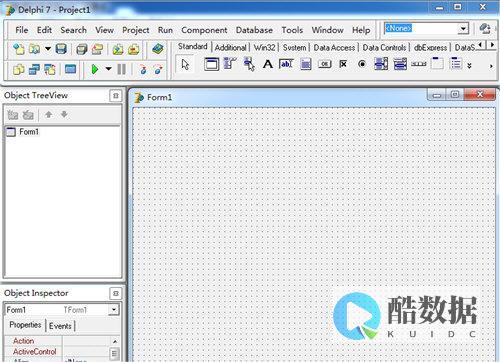The height and width of the screenshot is (362, 500).
Task: Click Remove File from Project icon
Action: [134, 49]
